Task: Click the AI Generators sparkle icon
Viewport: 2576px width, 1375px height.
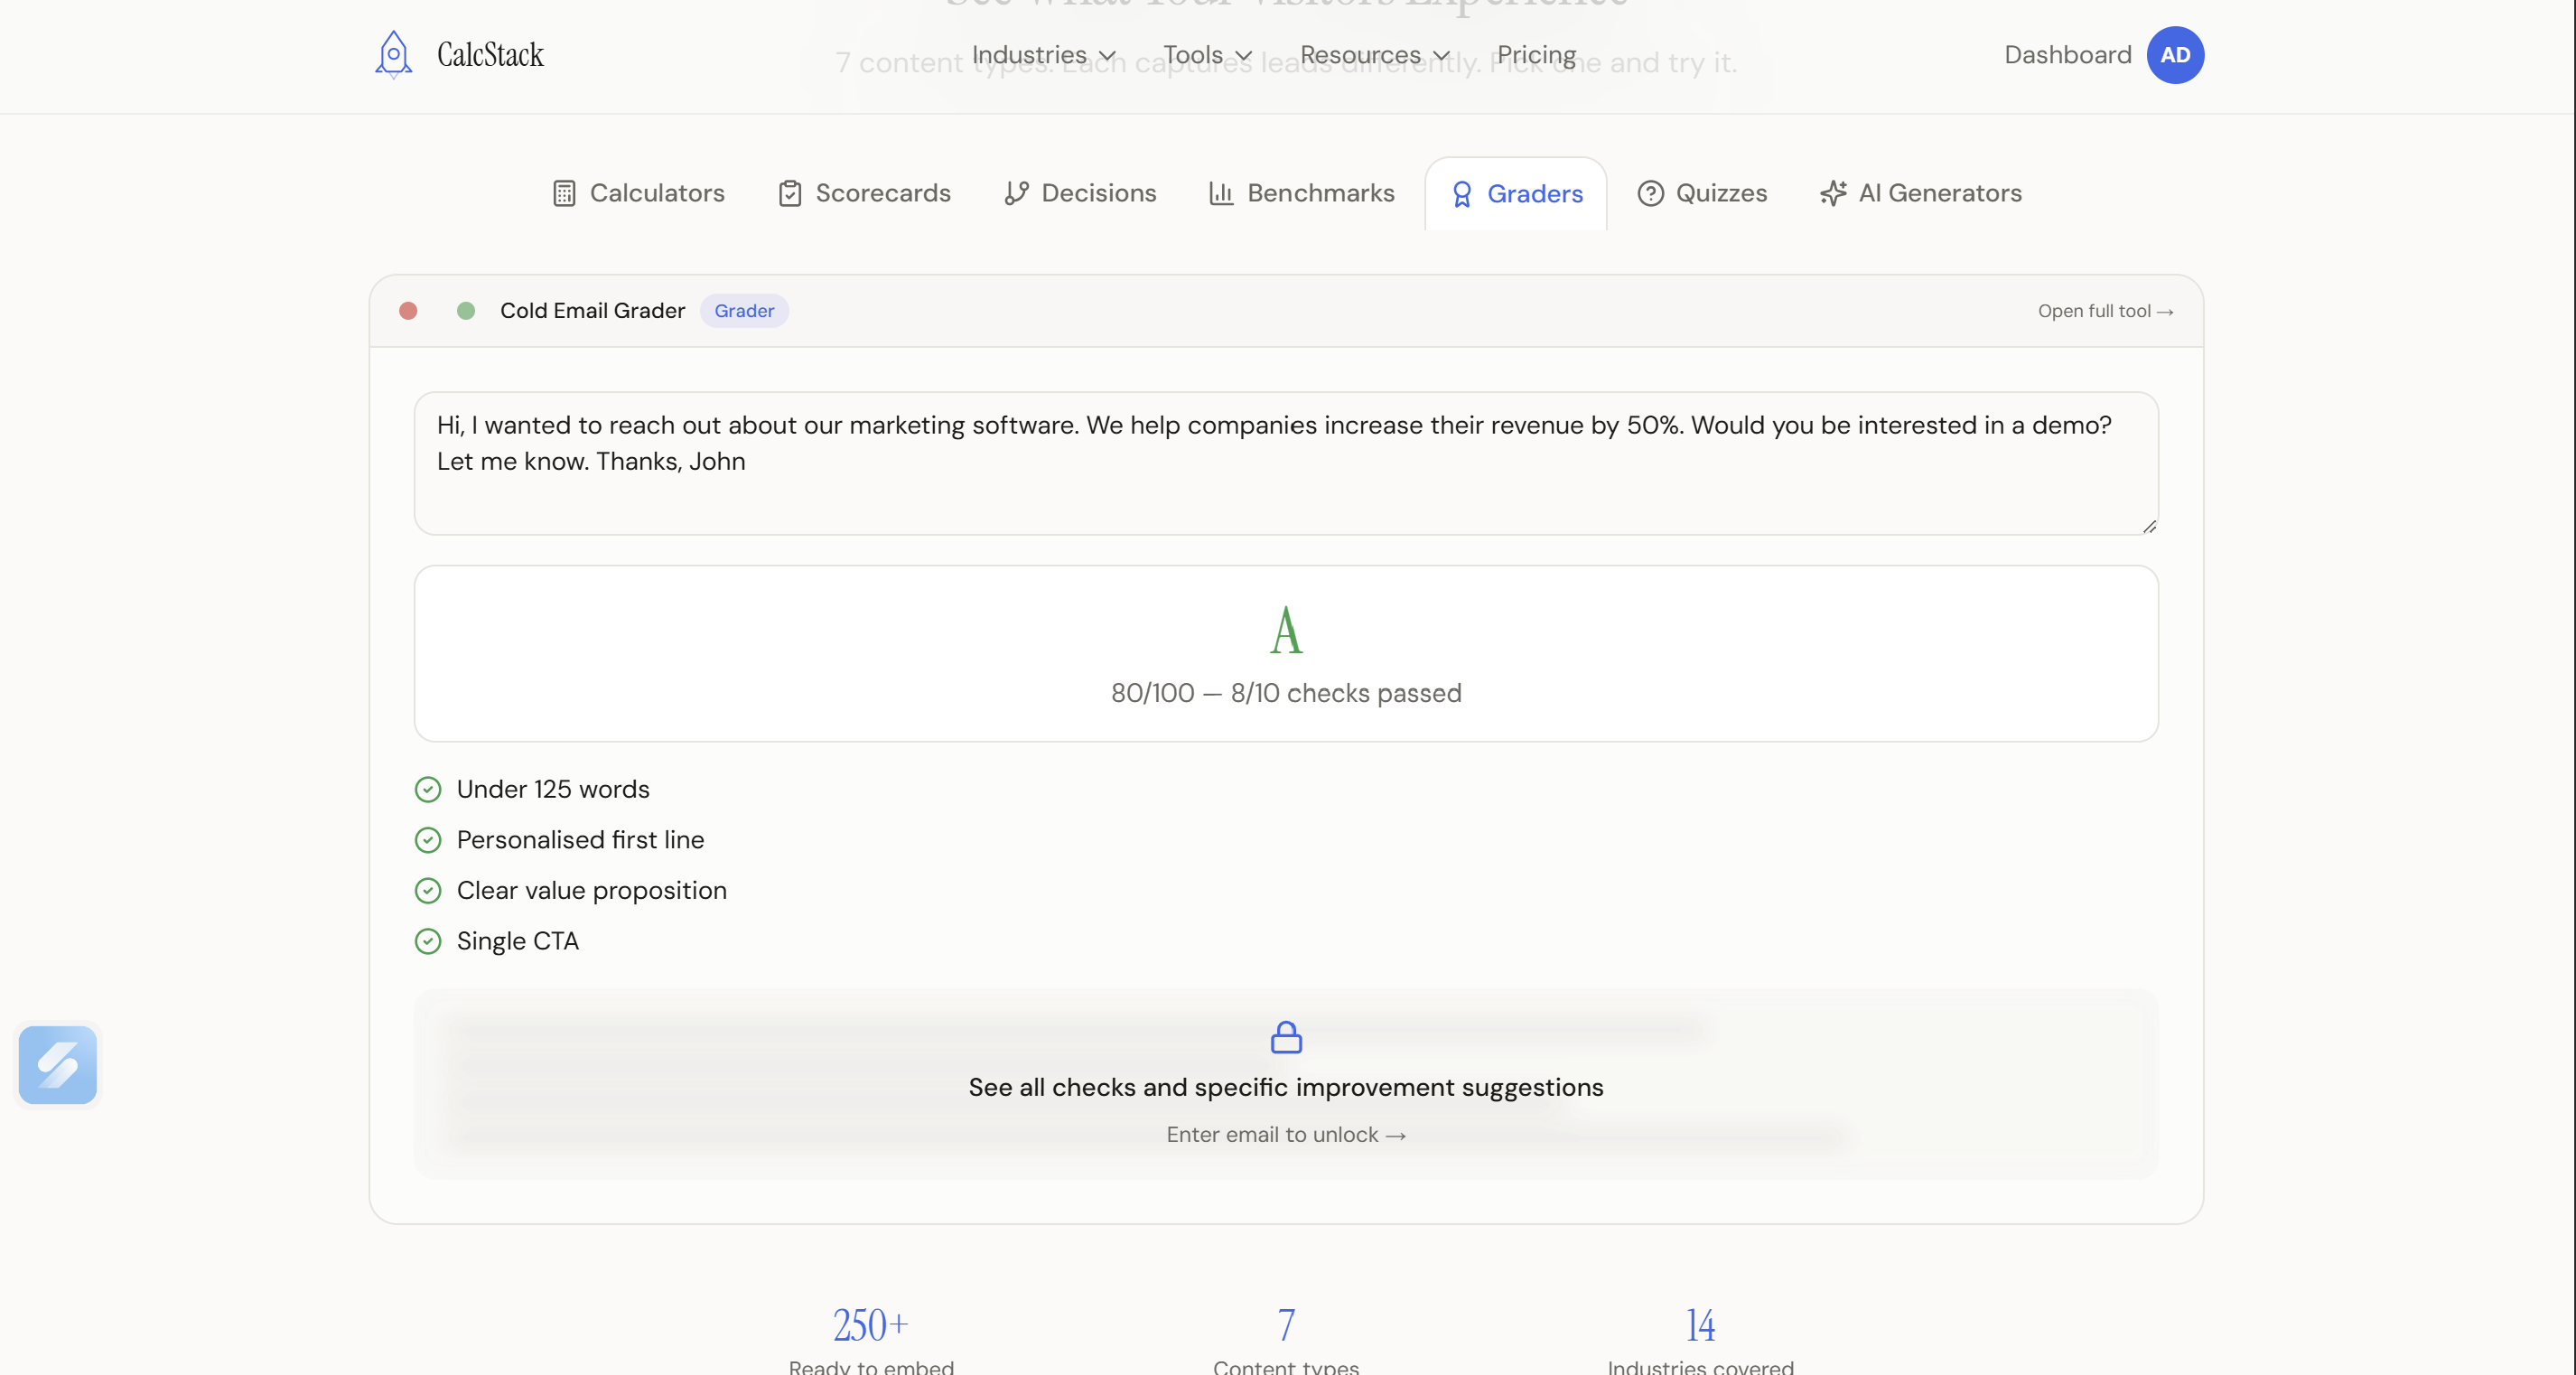Action: tap(1833, 193)
